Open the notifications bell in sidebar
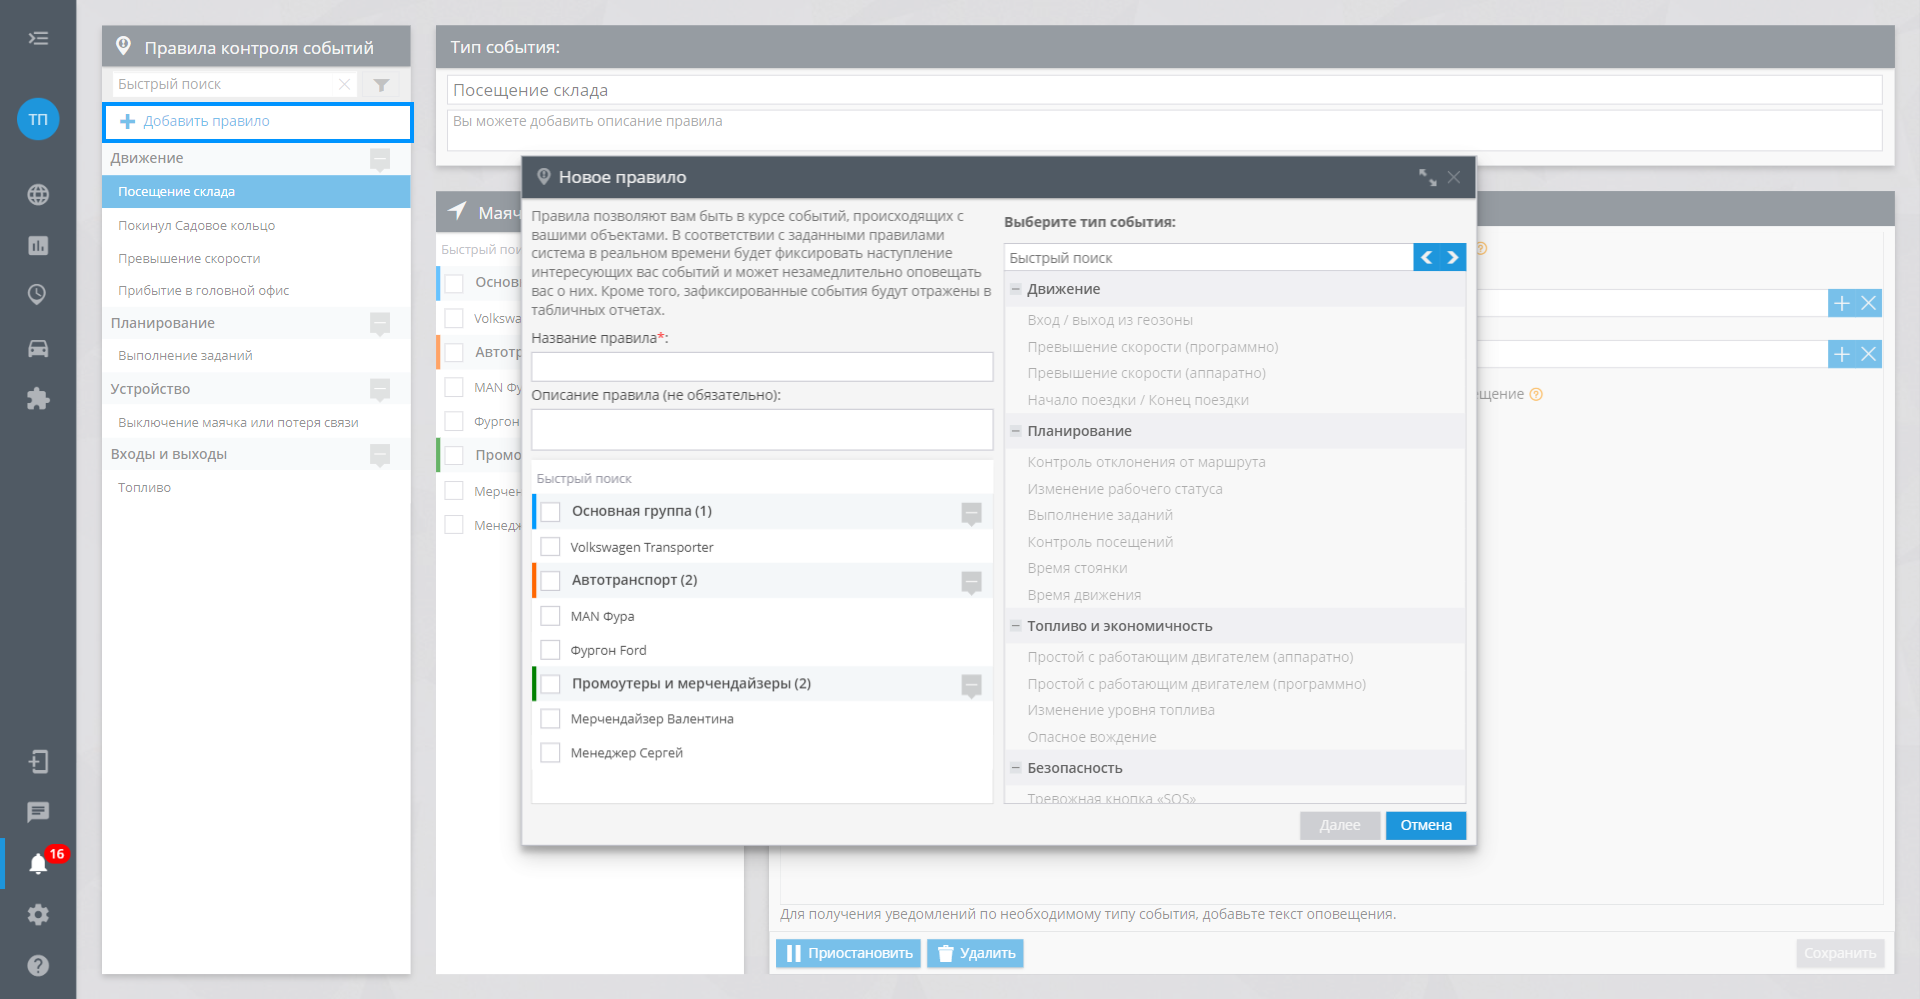 click(x=38, y=864)
